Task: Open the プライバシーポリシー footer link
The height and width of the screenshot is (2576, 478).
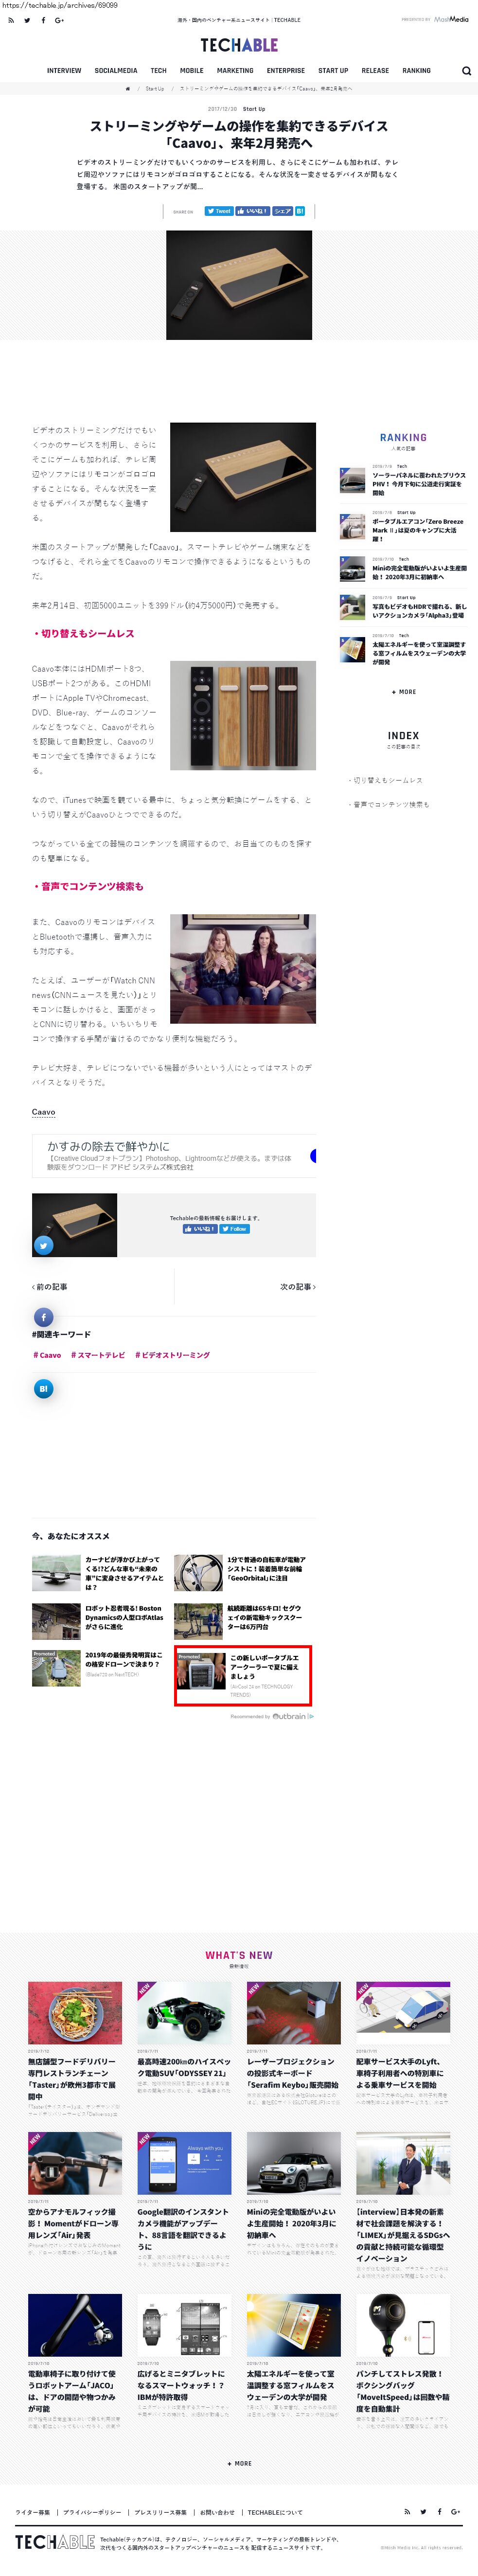Action: tap(92, 2512)
